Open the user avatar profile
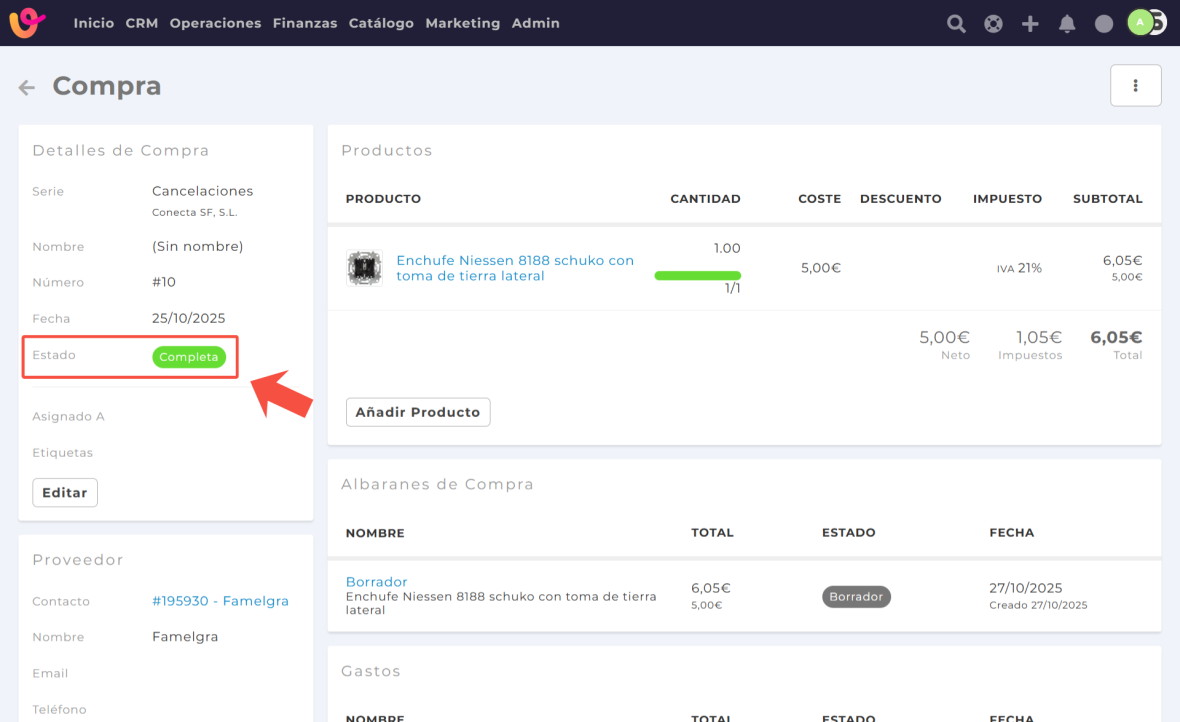The width and height of the screenshot is (1180, 722). coord(1141,22)
